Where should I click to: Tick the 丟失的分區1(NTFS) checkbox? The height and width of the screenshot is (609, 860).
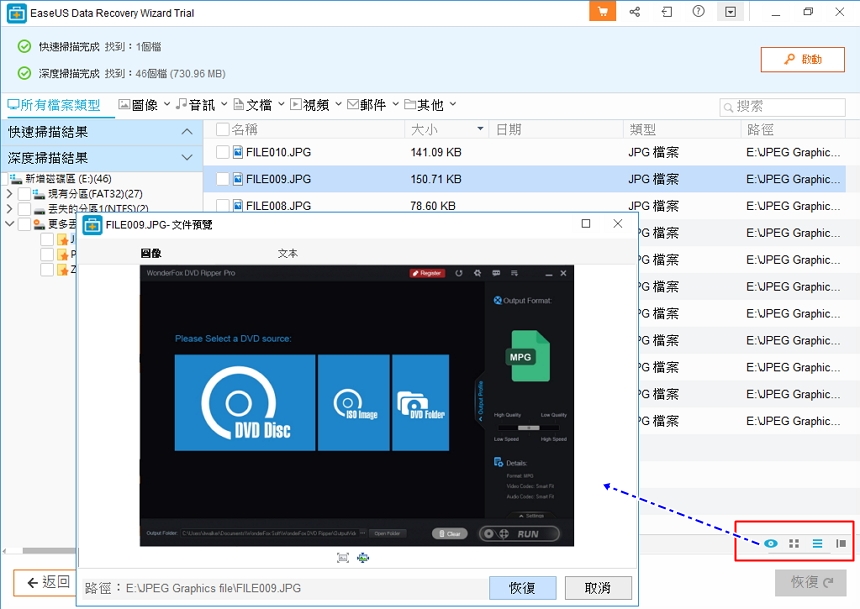tap(24, 209)
